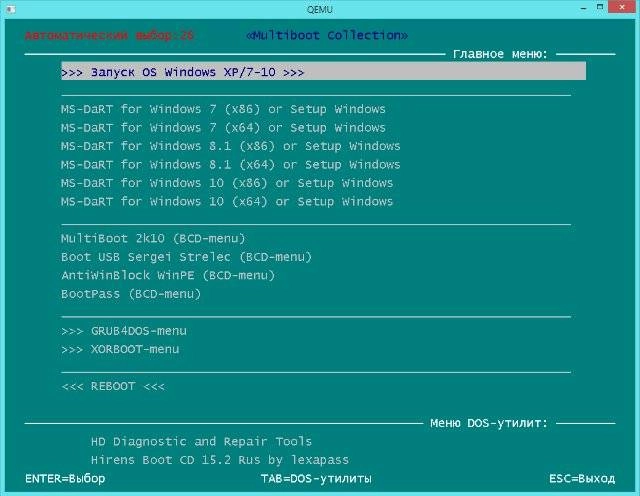Screen dimensions: 640x496
Task: Select MS-DaRT for Windows 10 (x64)
Action: pos(227,201)
